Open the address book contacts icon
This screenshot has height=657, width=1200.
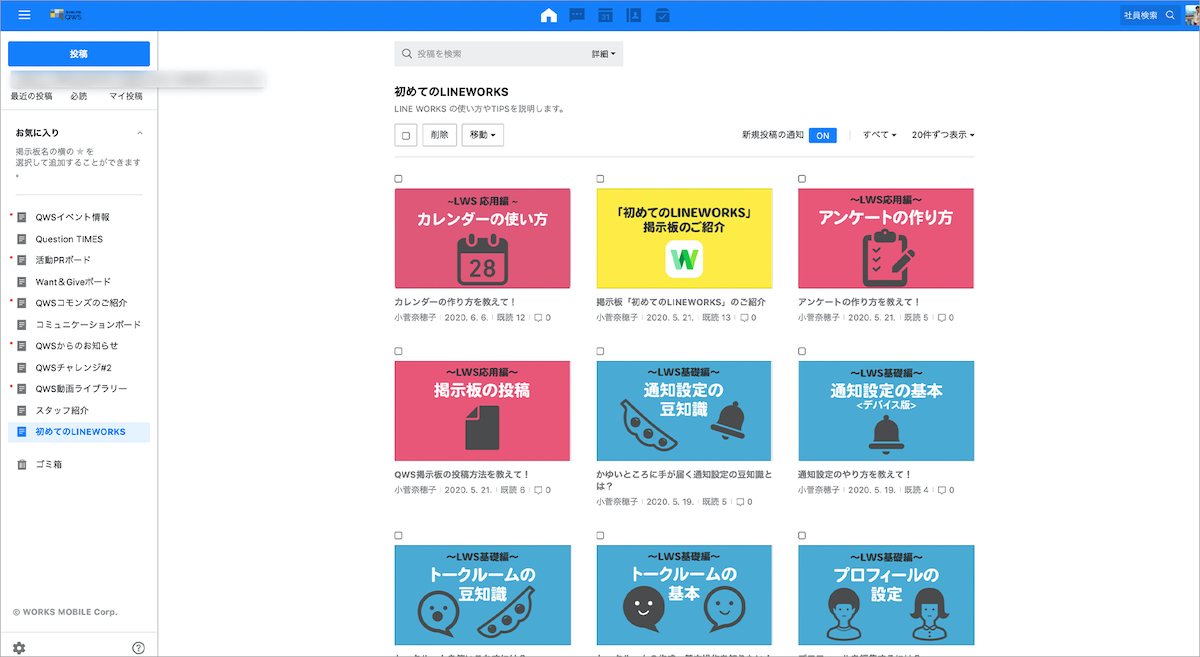click(x=633, y=15)
